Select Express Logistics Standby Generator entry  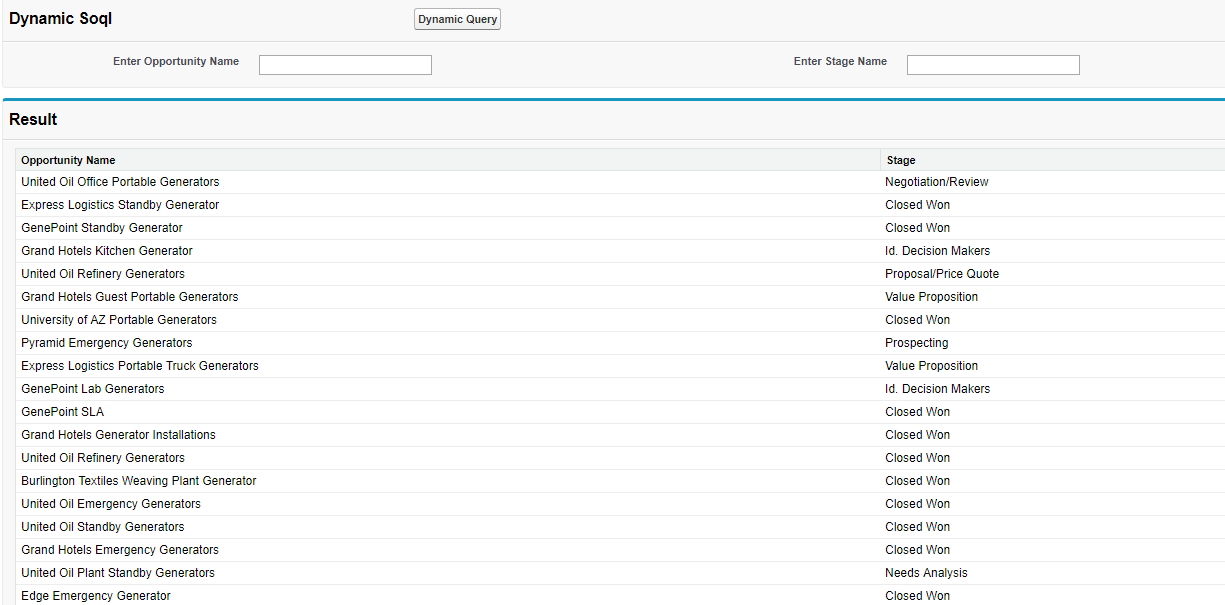pyautogui.click(x=120, y=205)
